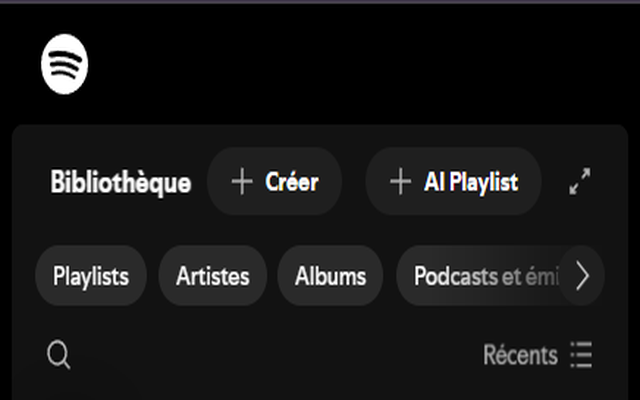The height and width of the screenshot is (400, 640).
Task: Click the plus icon in the Créer button
Action: pyautogui.click(x=242, y=181)
